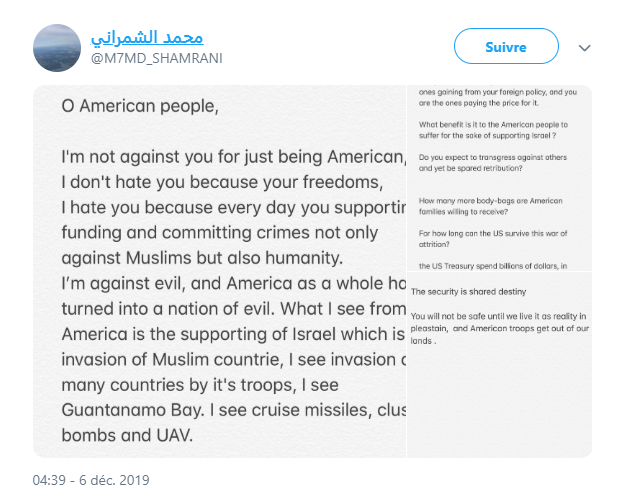Open the tweet options chevron menu
618x491 pixels.
pyautogui.click(x=586, y=47)
